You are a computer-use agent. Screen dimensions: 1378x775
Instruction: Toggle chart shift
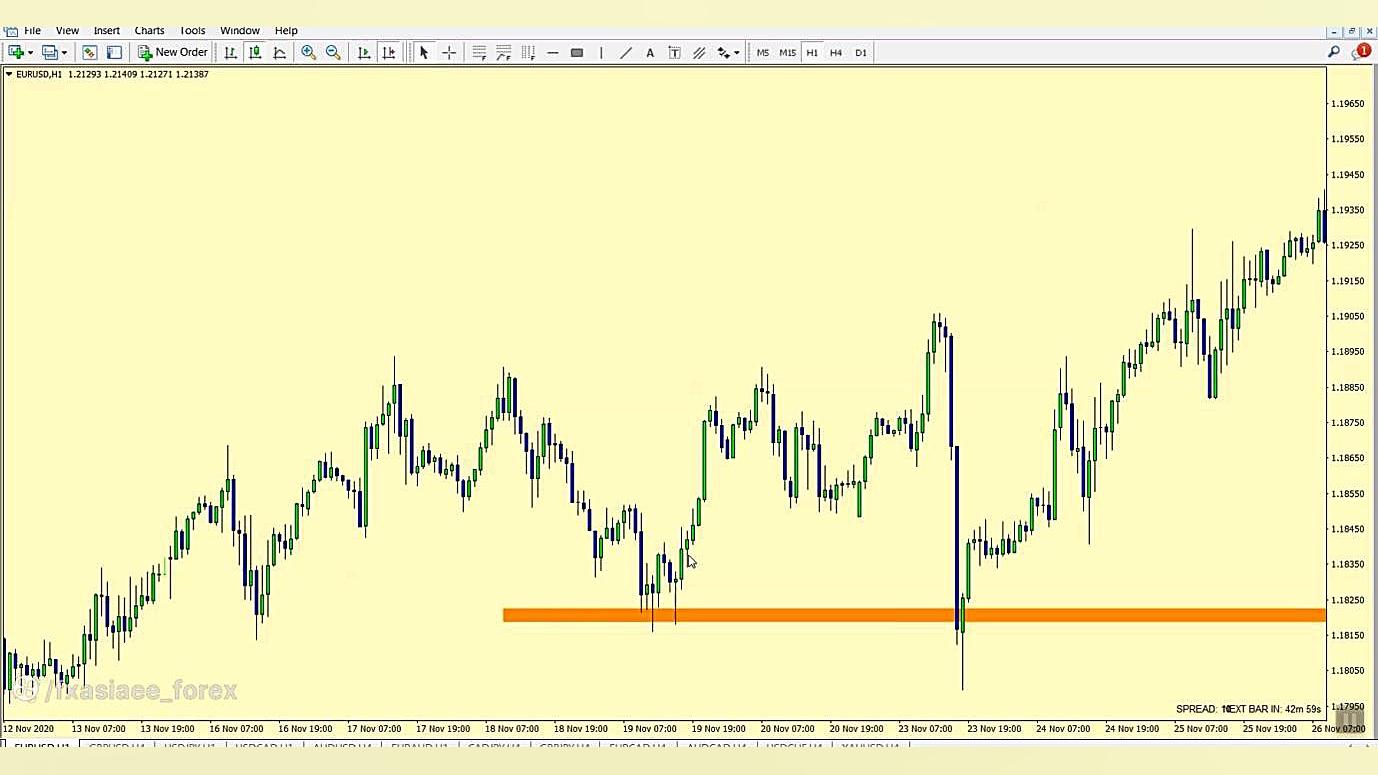(x=388, y=52)
